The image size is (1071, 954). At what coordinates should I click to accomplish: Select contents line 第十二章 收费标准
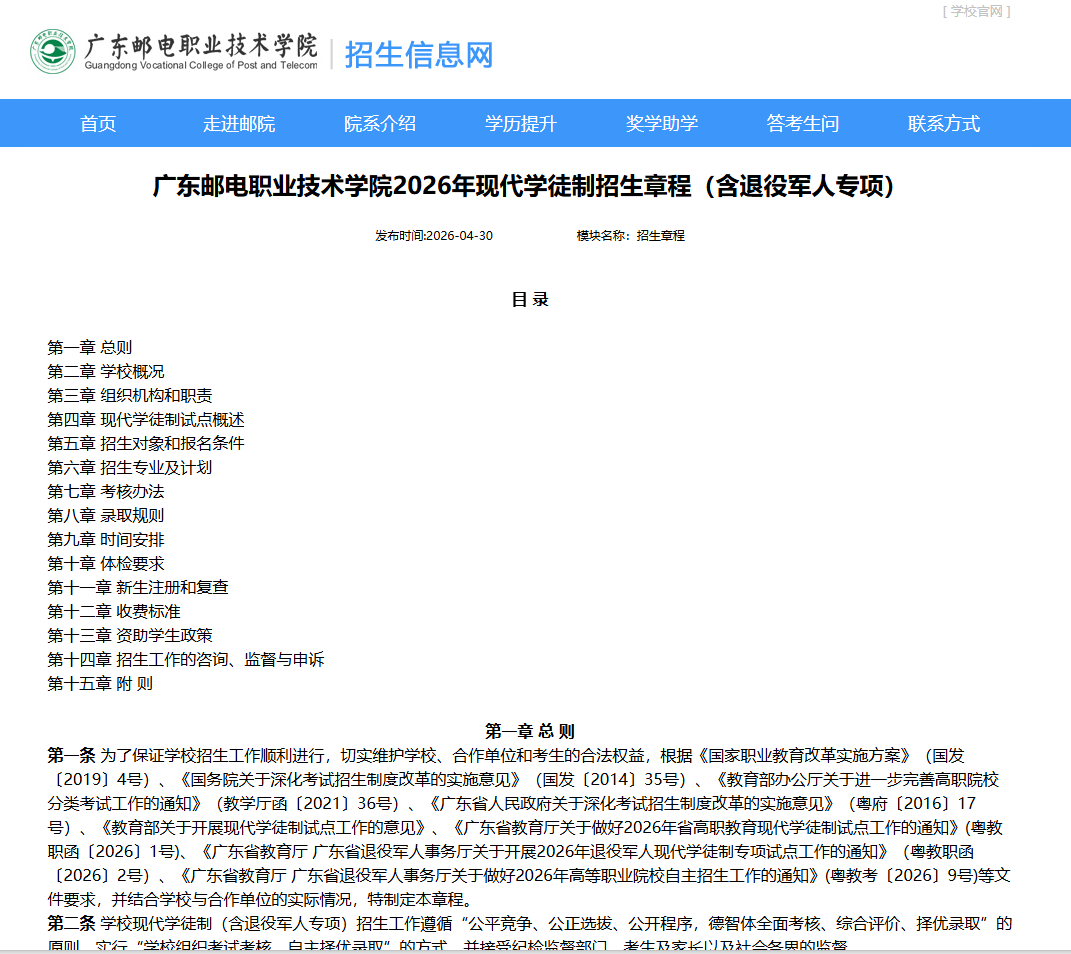[114, 611]
